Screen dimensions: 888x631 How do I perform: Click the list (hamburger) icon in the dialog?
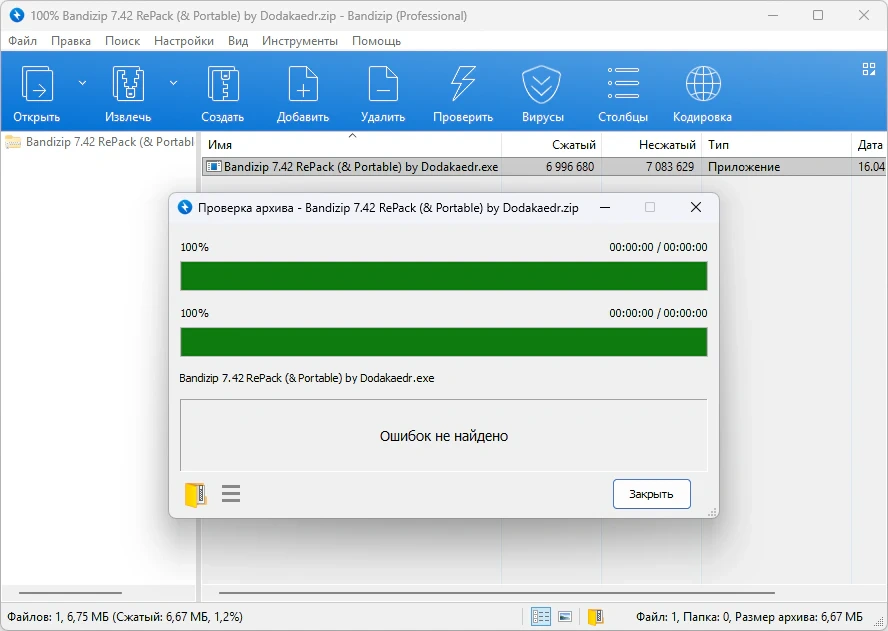click(x=231, y=493)
